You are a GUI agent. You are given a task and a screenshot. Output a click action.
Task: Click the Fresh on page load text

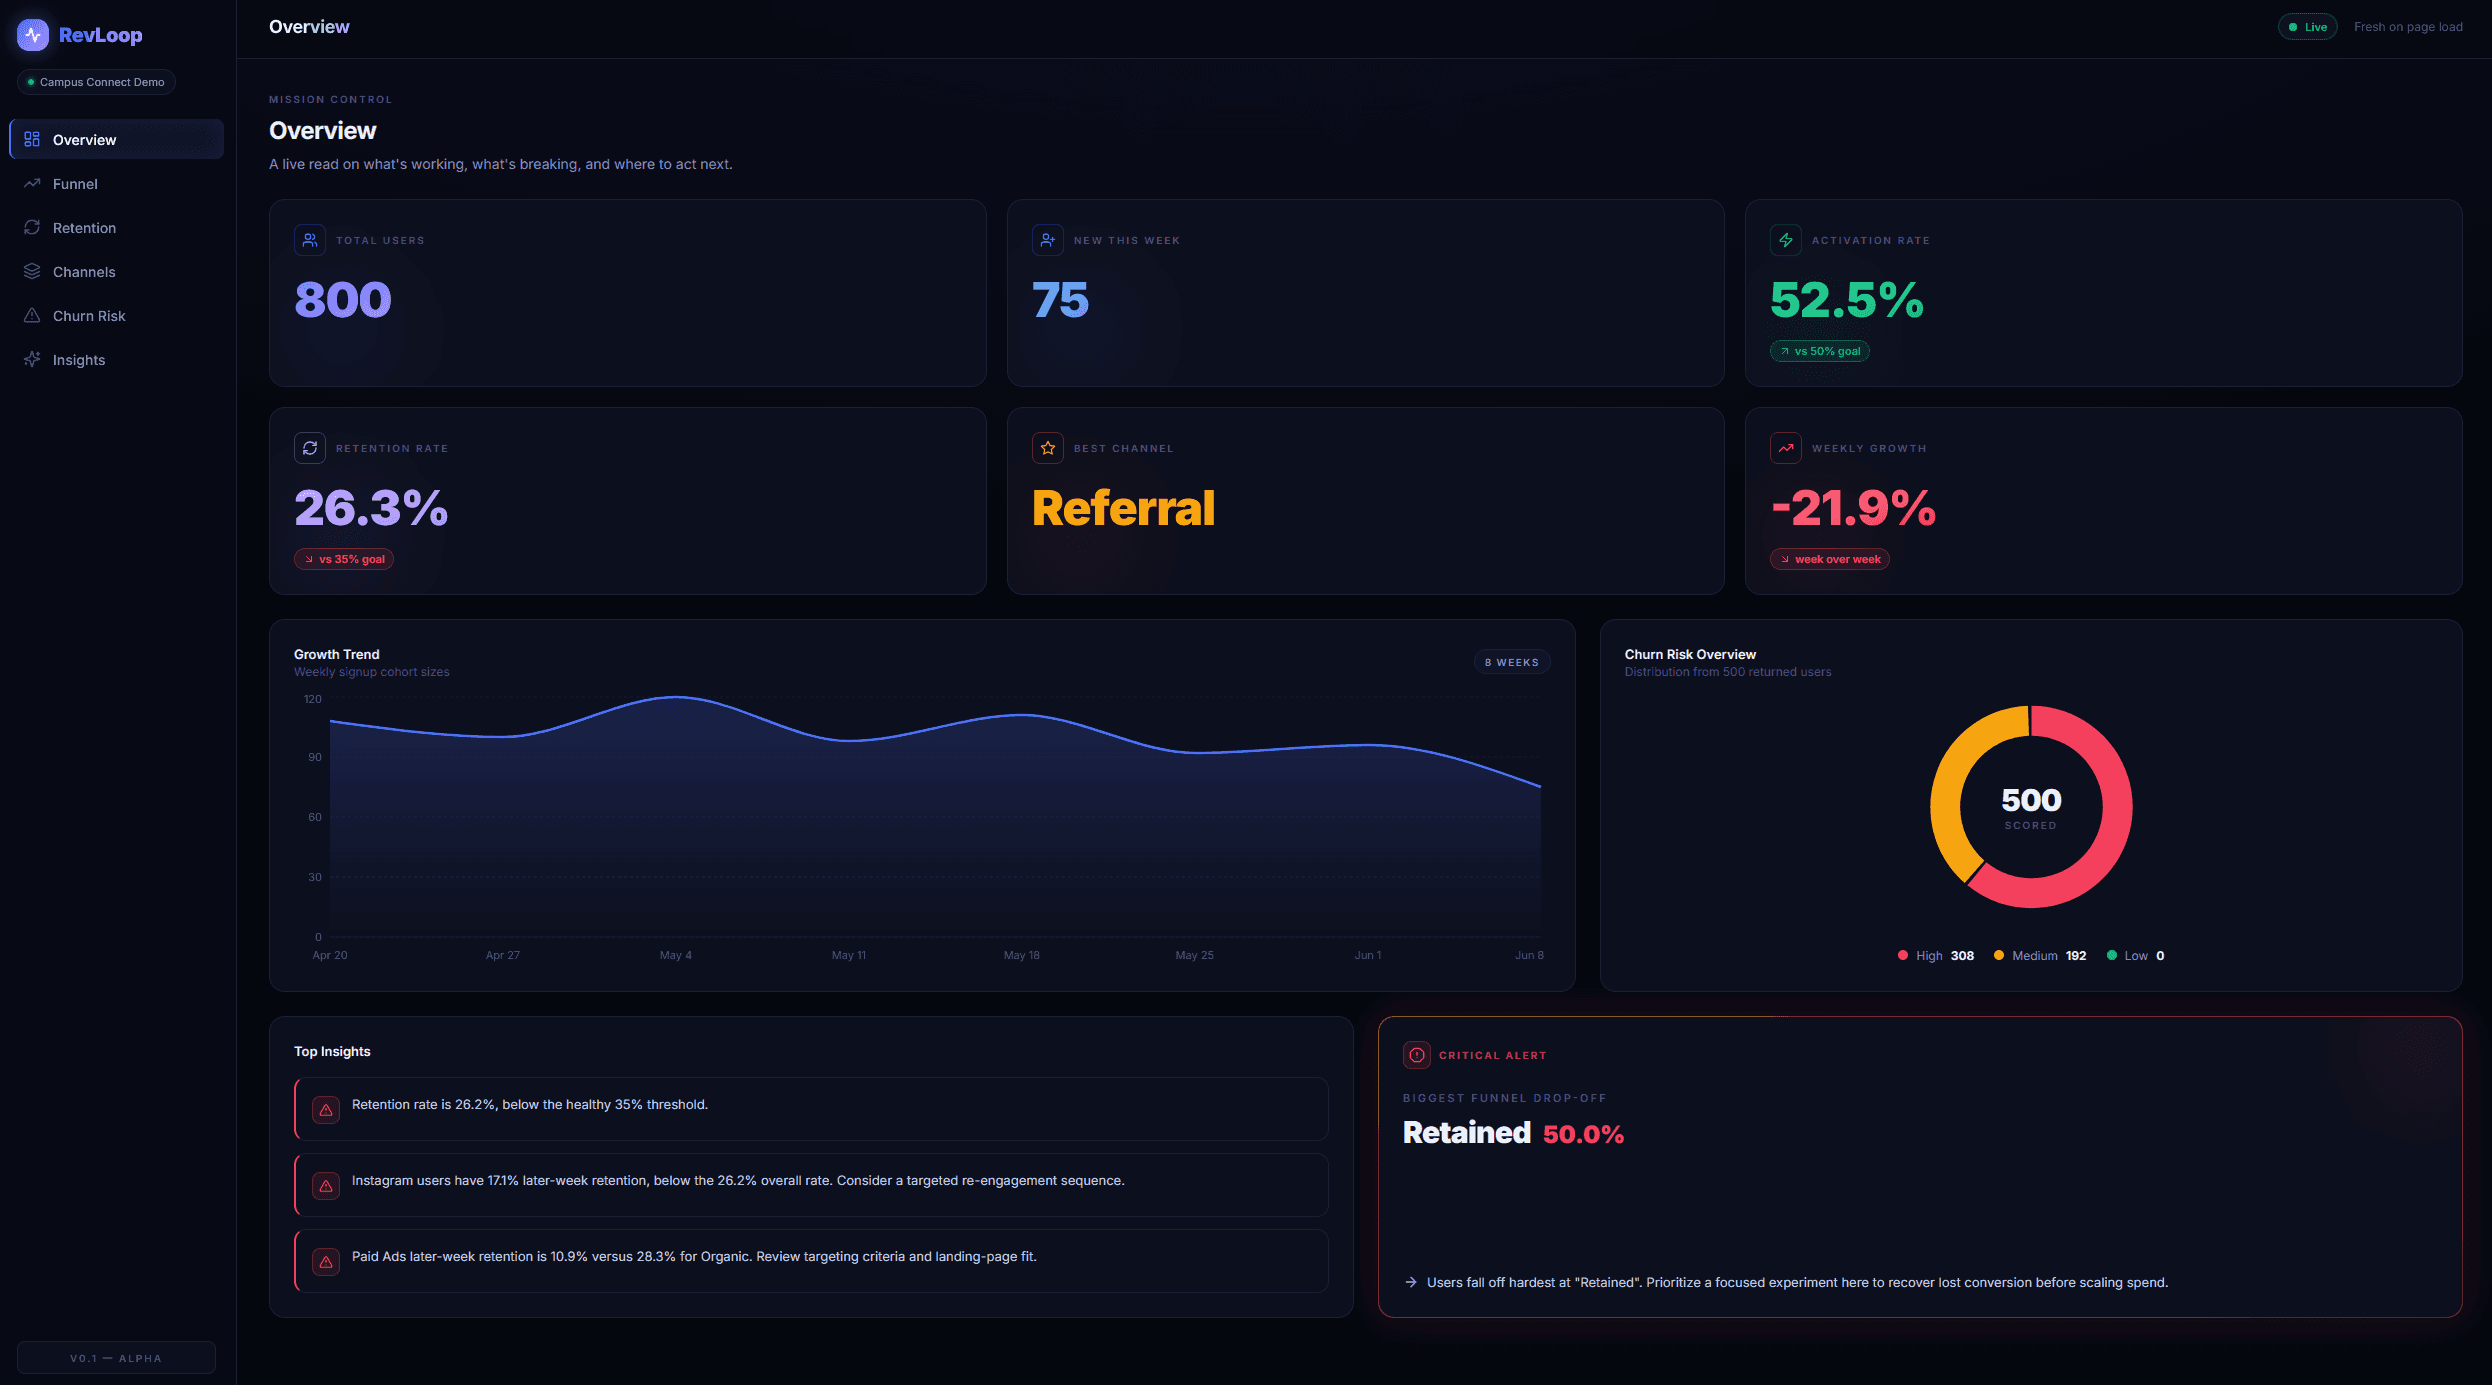pos(2408,27)
